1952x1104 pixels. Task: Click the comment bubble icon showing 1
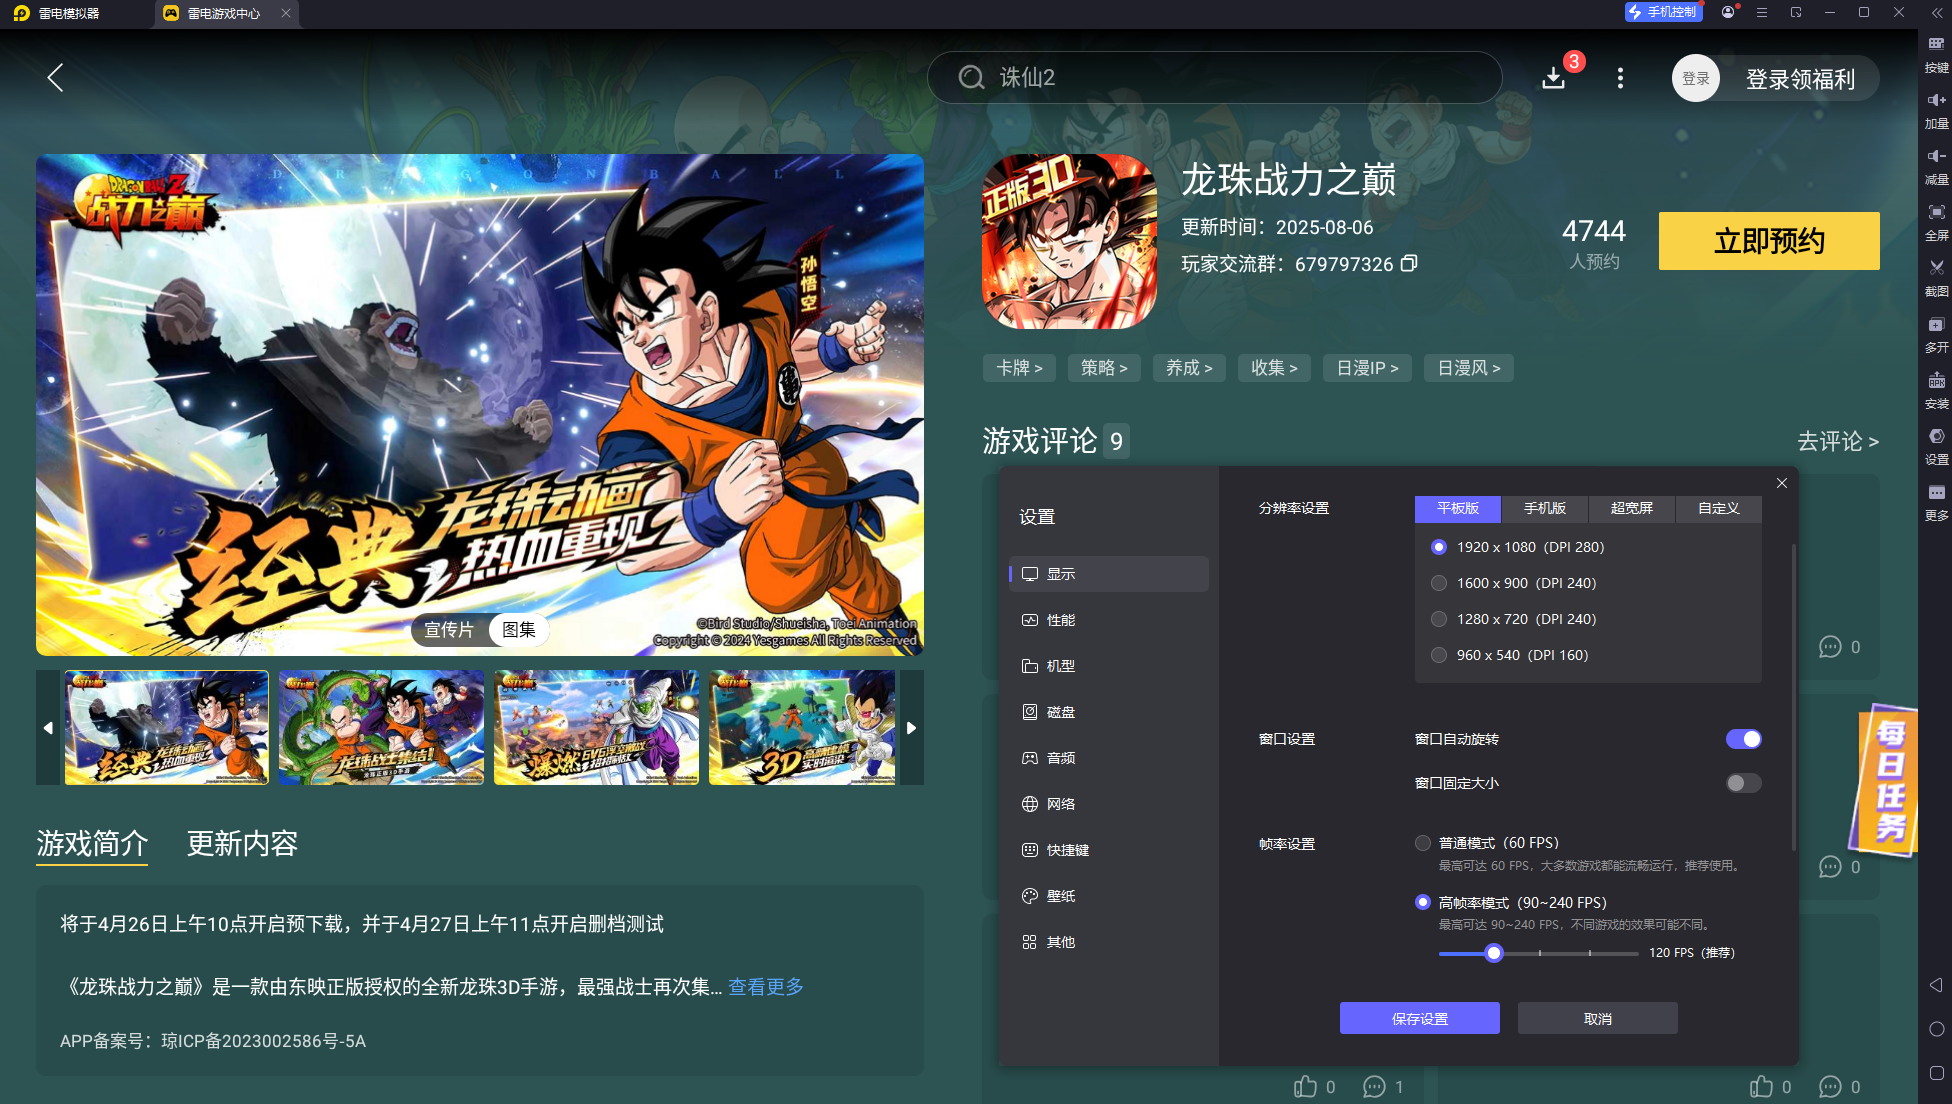(x=1374, y=1087)
